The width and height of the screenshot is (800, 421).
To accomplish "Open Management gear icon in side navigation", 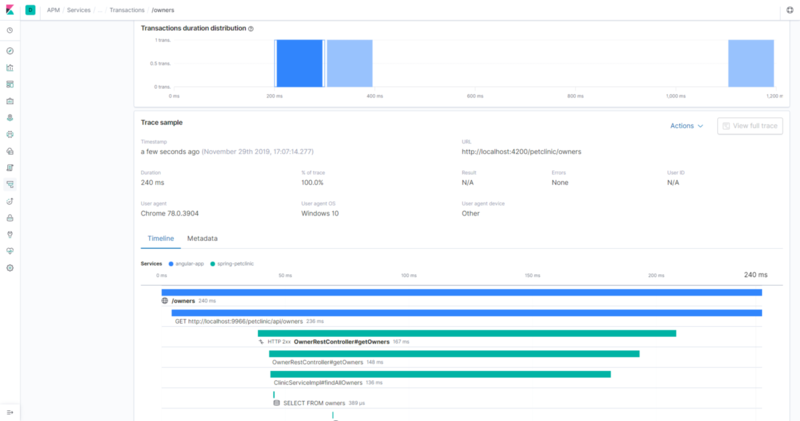I will [x=10, y=268].
